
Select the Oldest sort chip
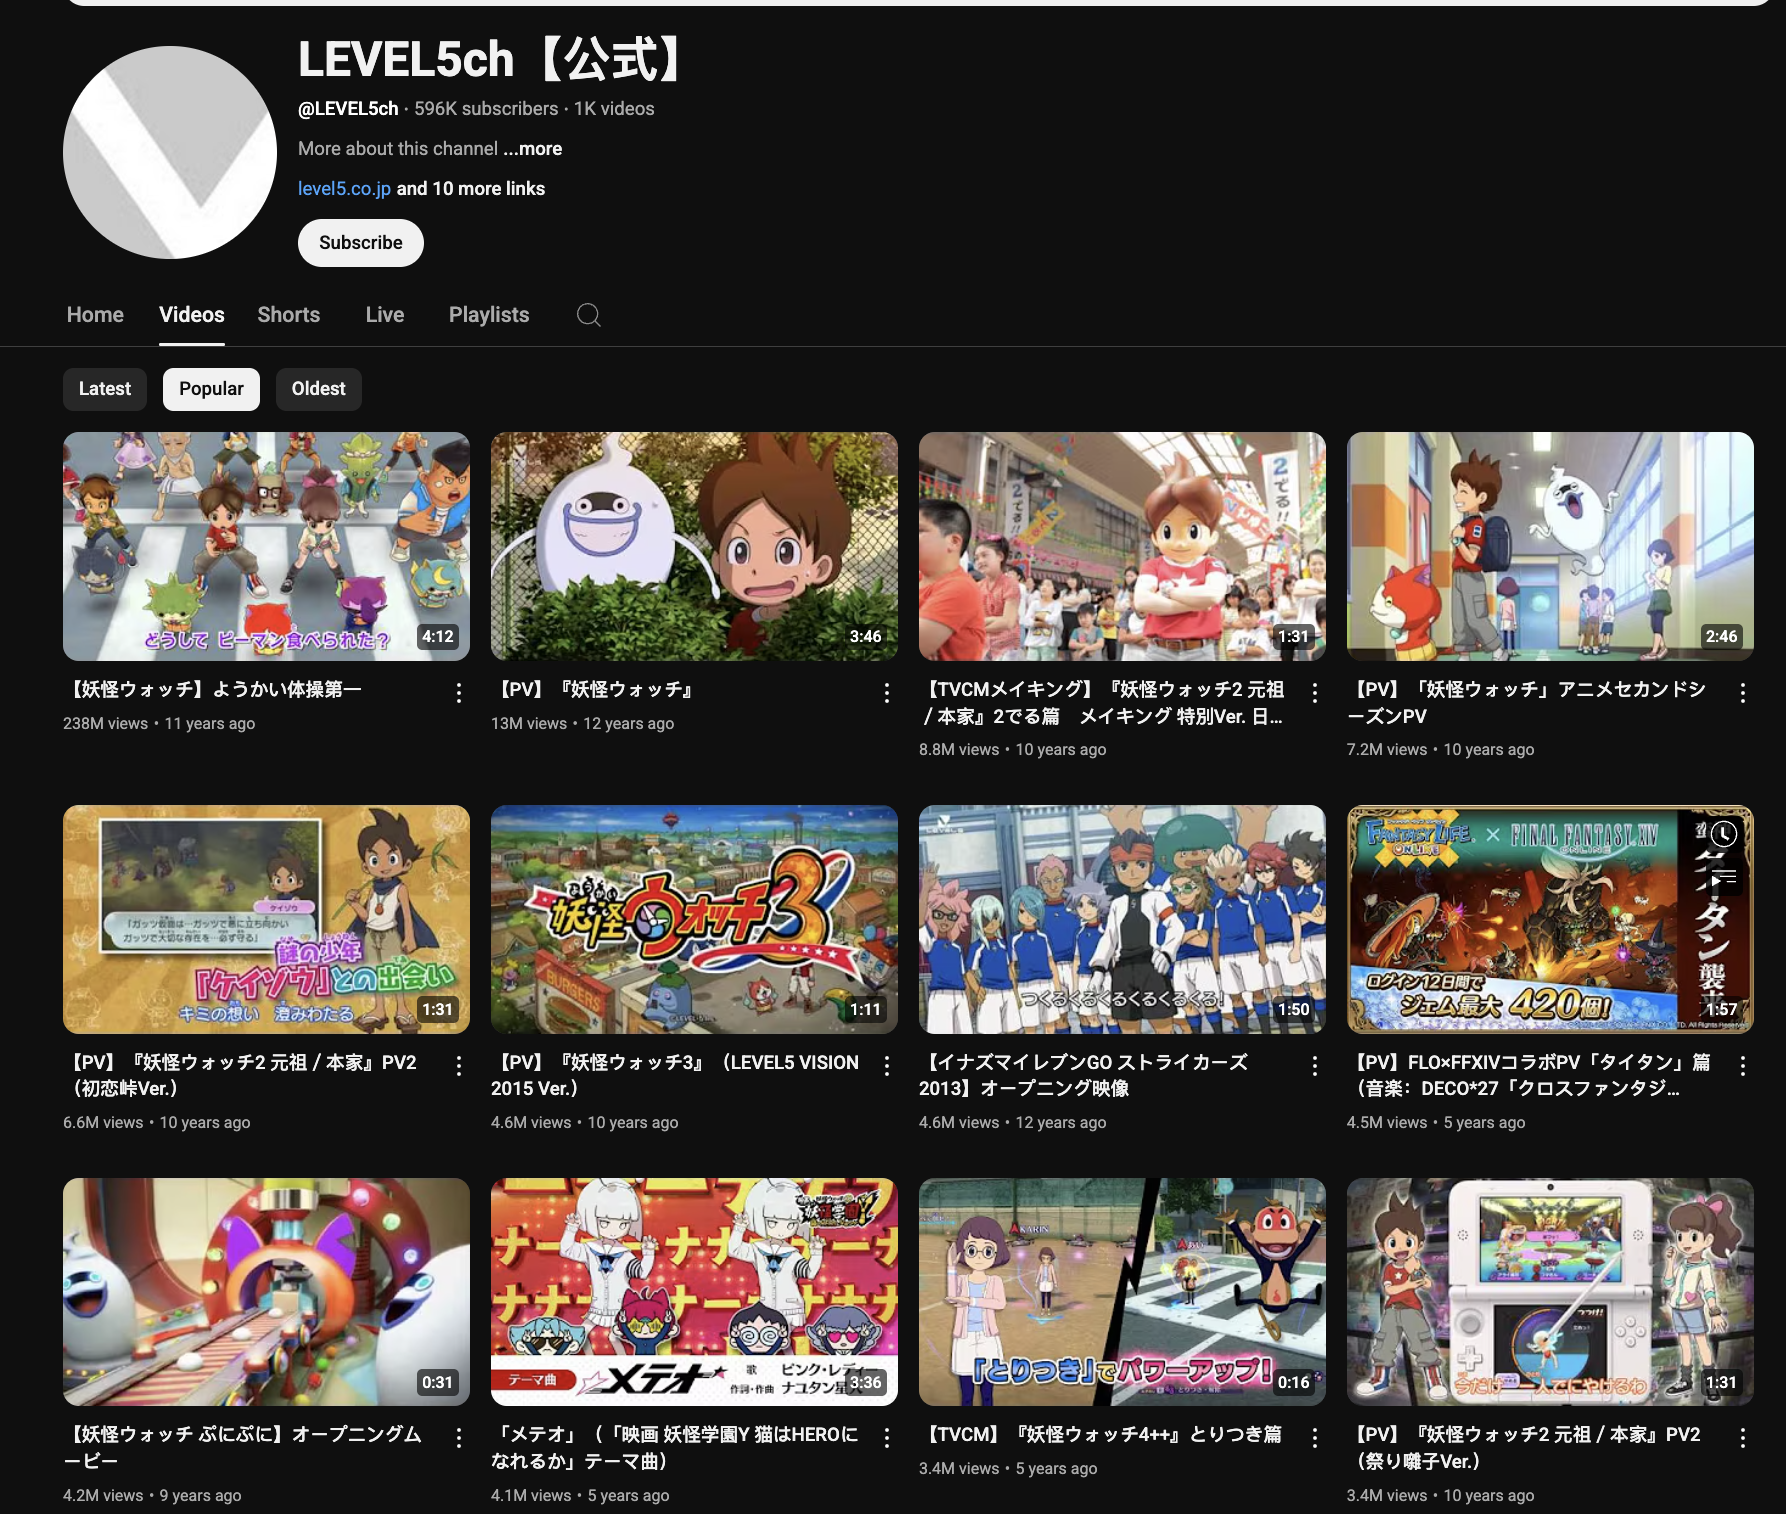319,389
